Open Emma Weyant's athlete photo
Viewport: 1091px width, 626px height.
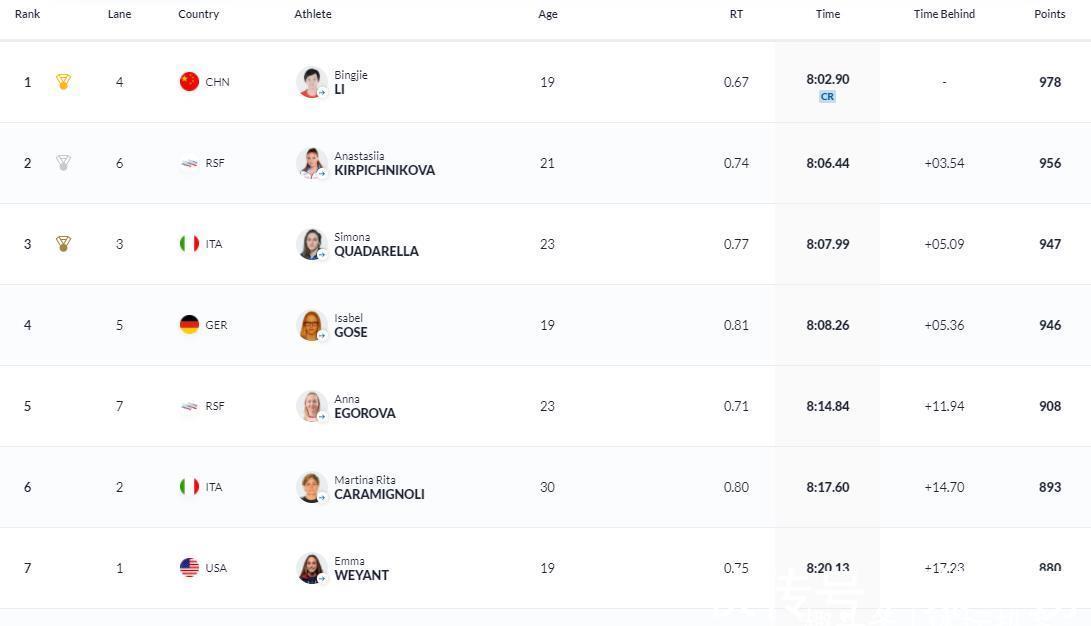[312, 568]
